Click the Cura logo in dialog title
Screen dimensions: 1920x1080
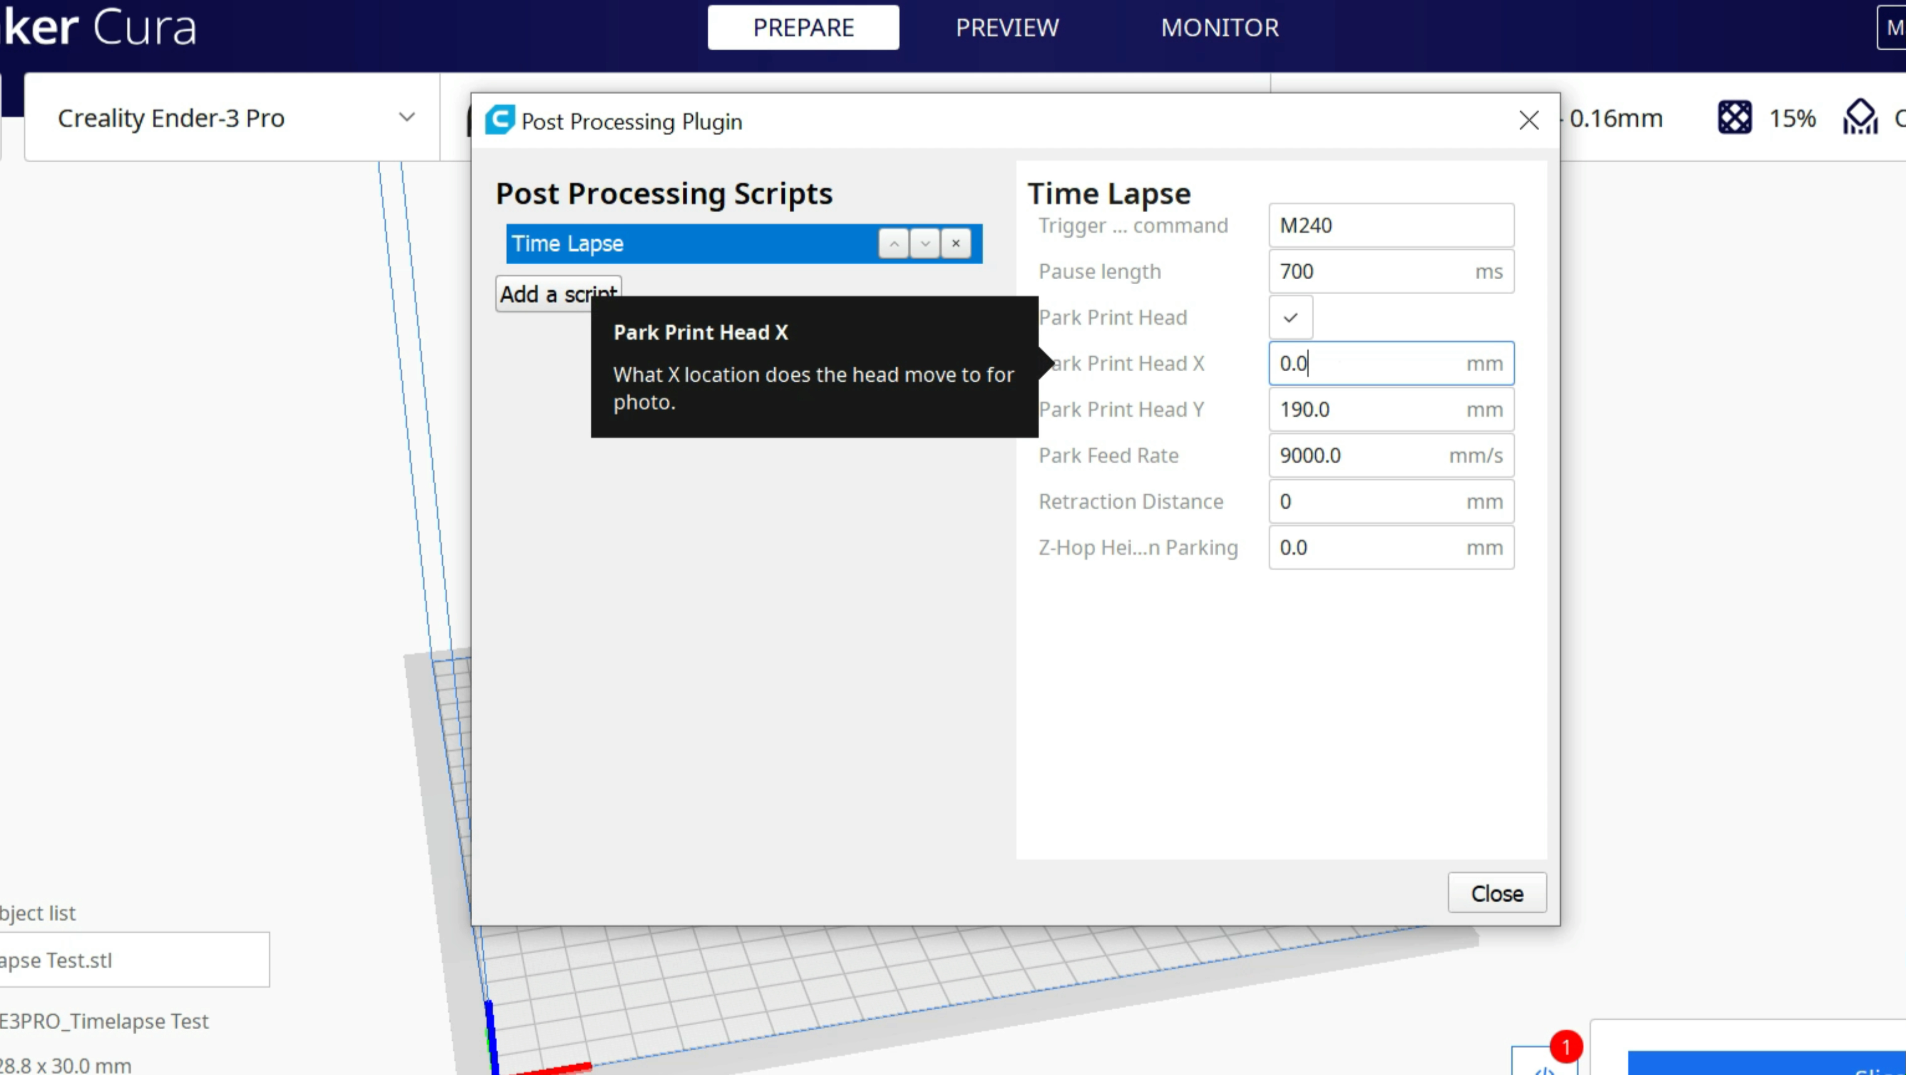pos(500,121)
